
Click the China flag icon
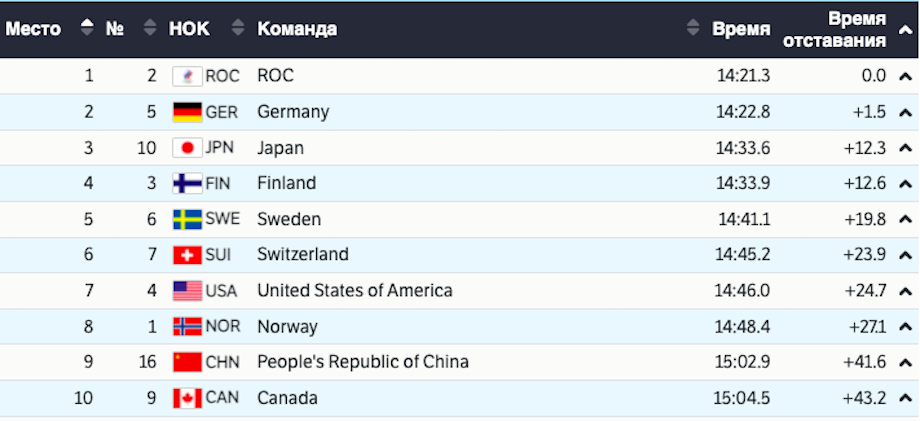click(187, 362)
